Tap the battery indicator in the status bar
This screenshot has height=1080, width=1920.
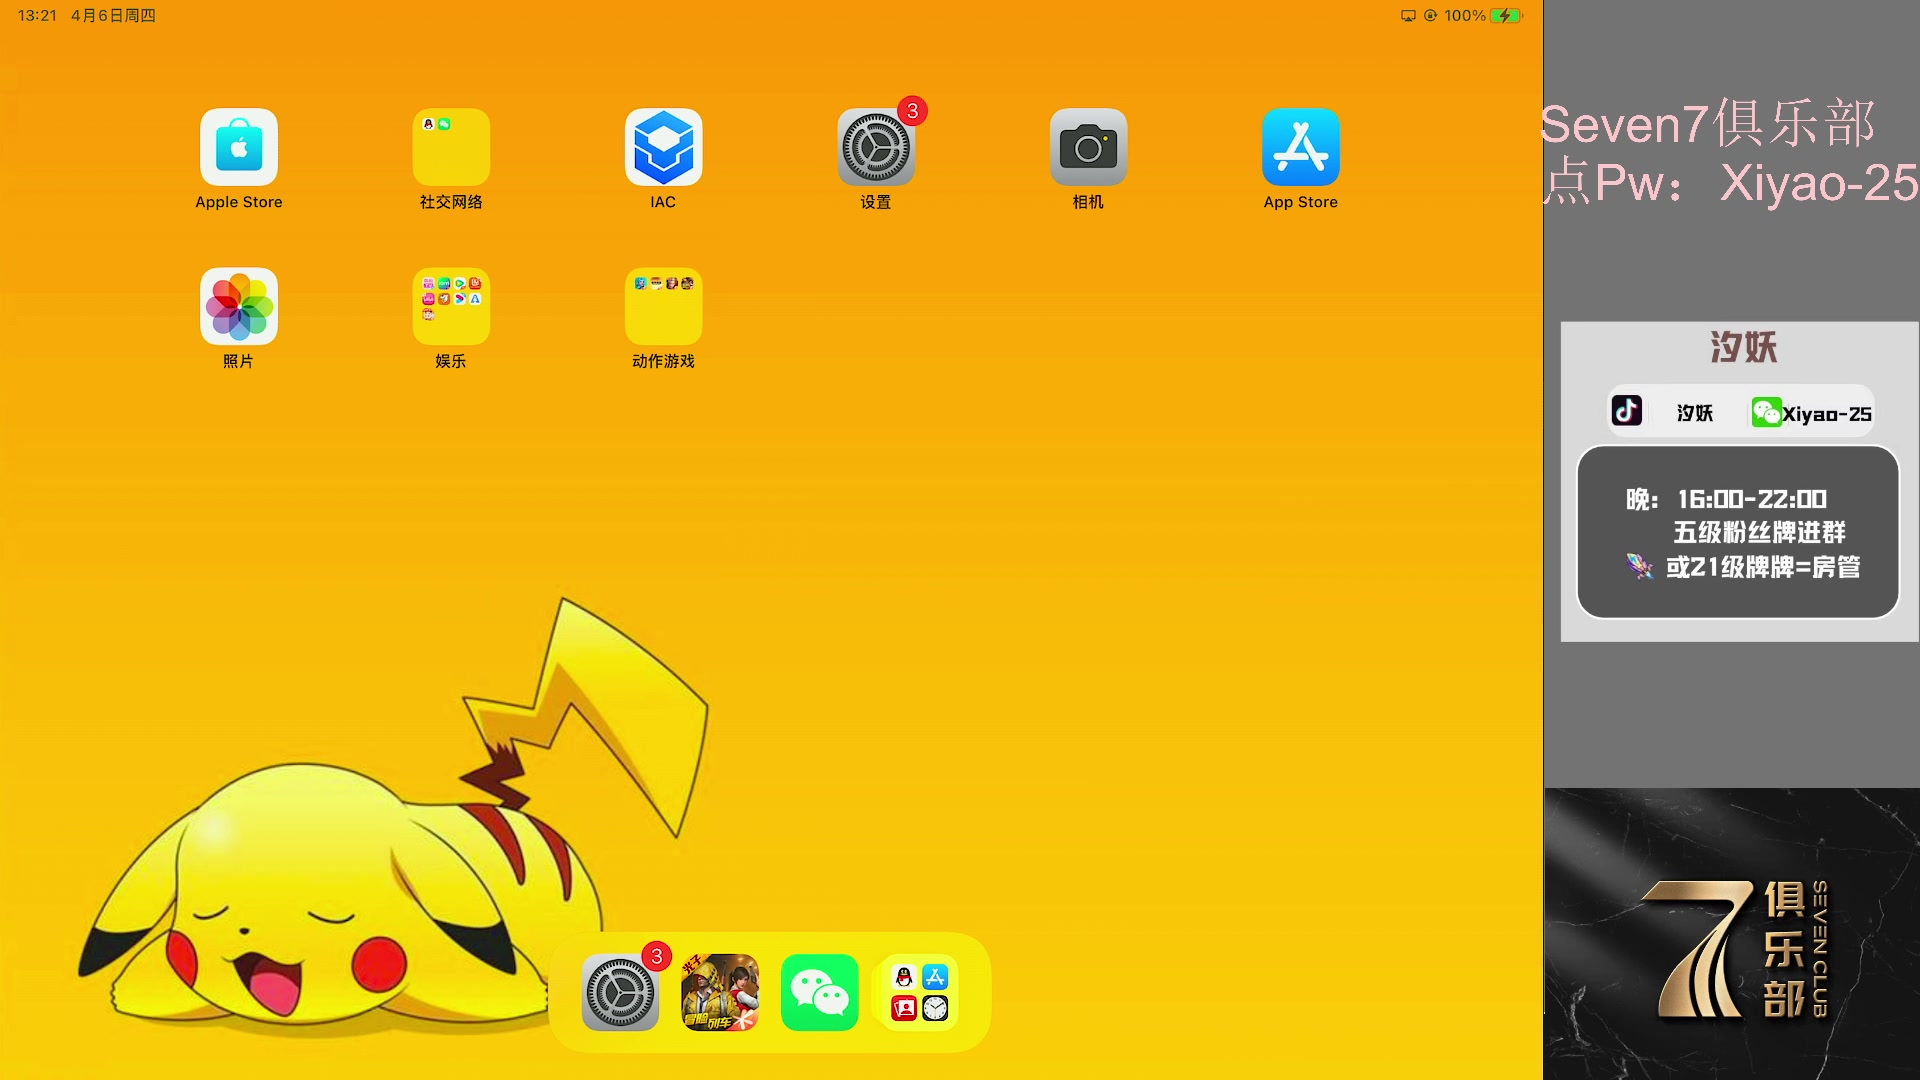tap(1506, 16)
